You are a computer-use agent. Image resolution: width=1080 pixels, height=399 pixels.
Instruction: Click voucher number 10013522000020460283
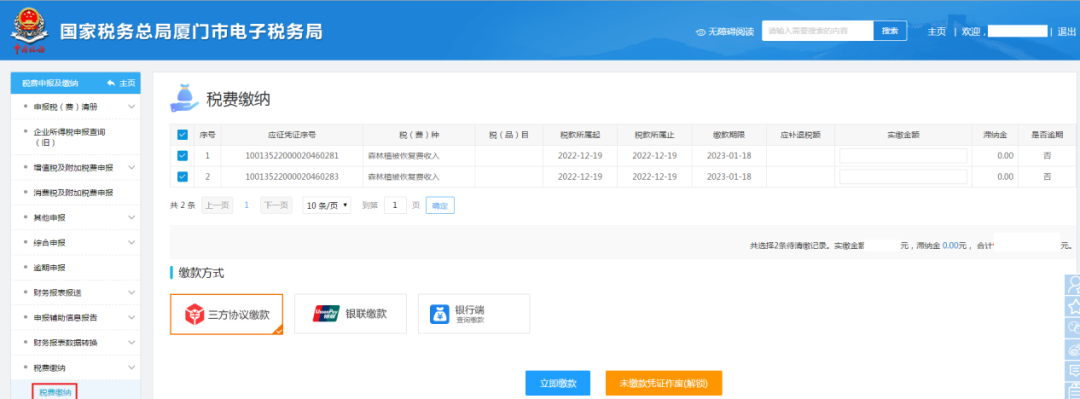(292, 176)
